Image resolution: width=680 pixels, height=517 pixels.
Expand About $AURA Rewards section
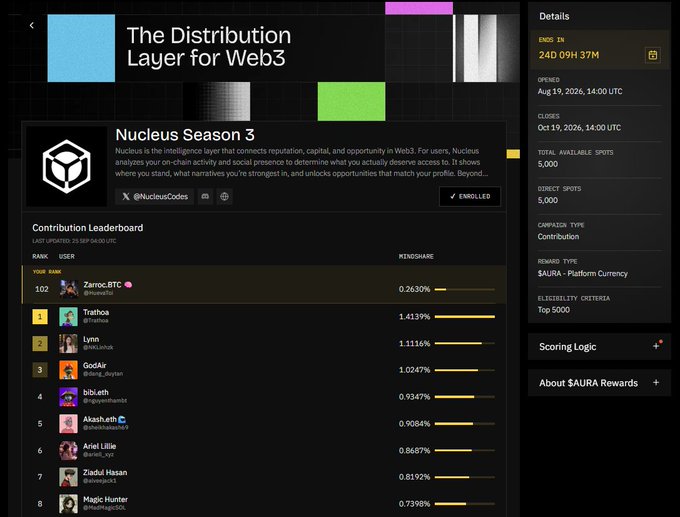point(599,383)
